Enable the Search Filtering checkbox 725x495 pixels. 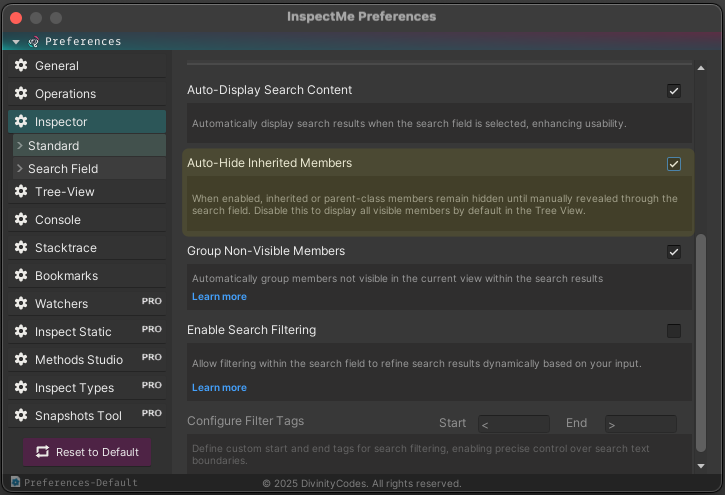(674, 331)
